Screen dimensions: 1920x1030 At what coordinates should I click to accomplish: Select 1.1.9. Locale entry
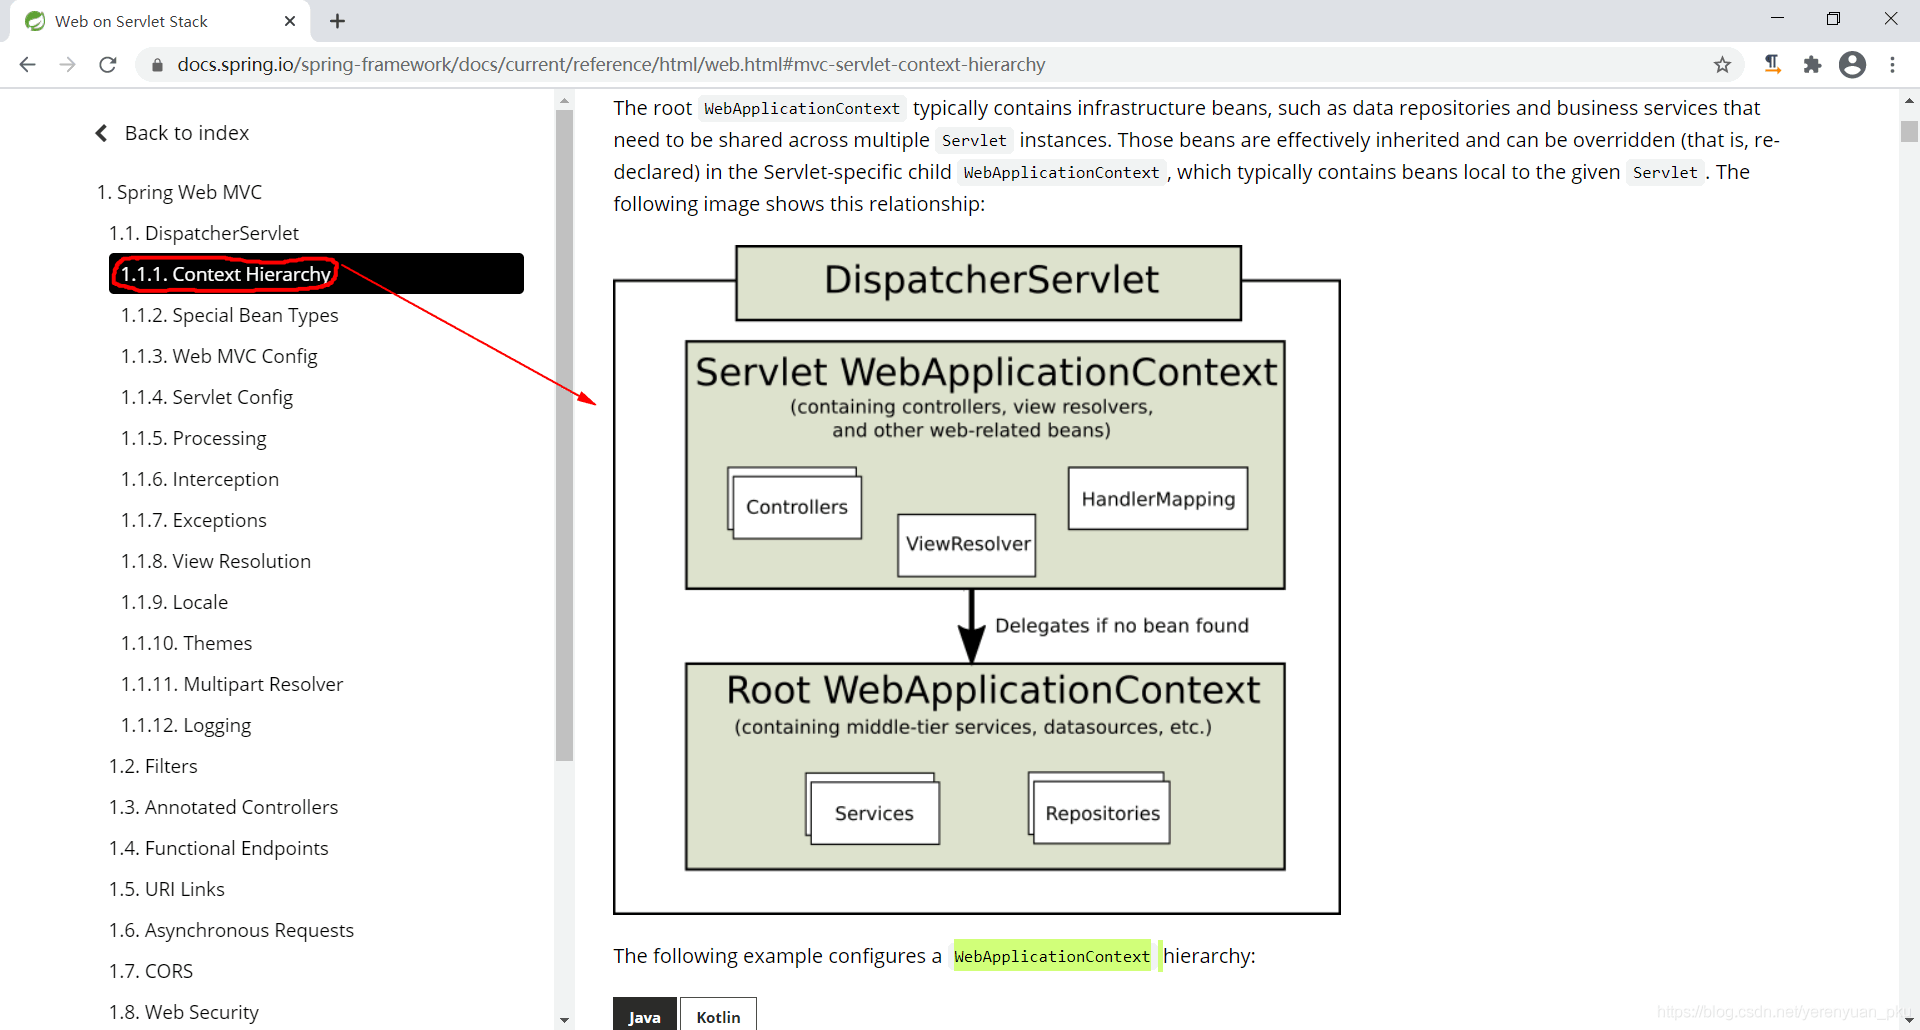(x=174, y=602)
